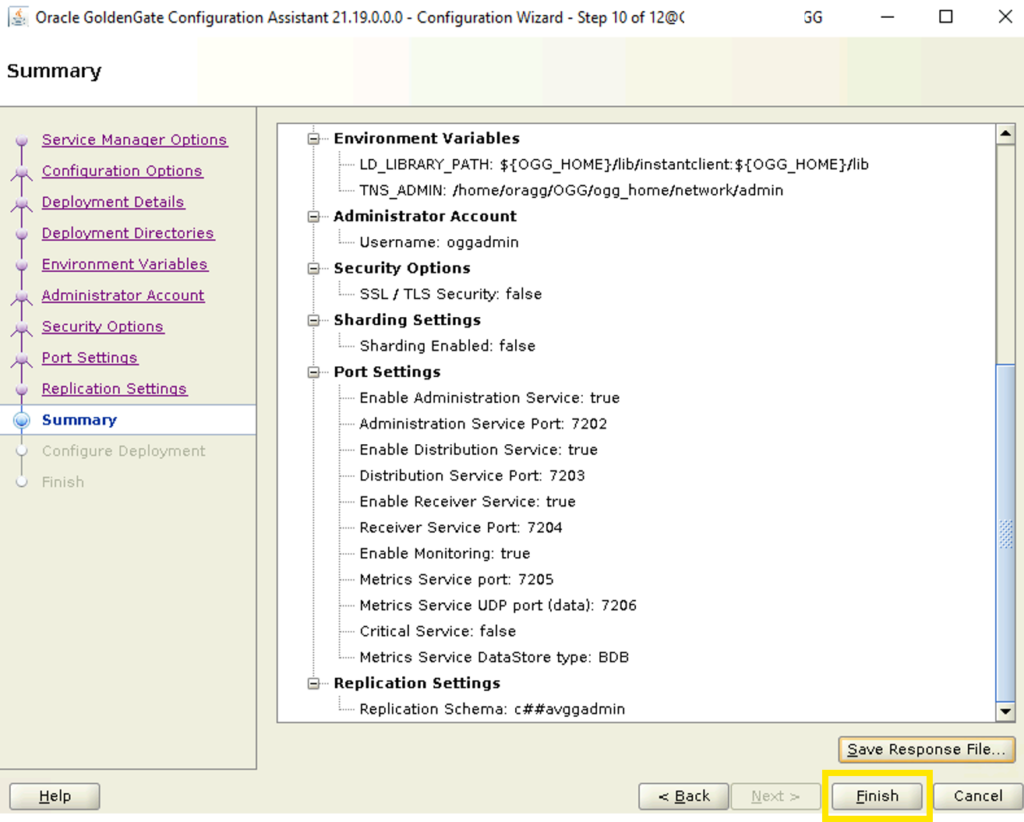
Task: Collapse the Environment Variables section
Action: pyautogui.click(x=314, y=138)
